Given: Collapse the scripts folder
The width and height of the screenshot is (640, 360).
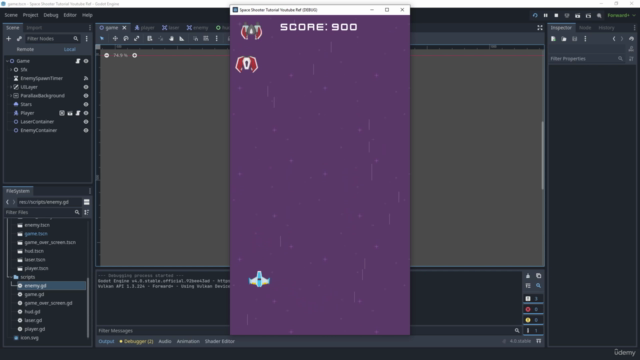Looking at the screenshot, I should tap(11, 277).
